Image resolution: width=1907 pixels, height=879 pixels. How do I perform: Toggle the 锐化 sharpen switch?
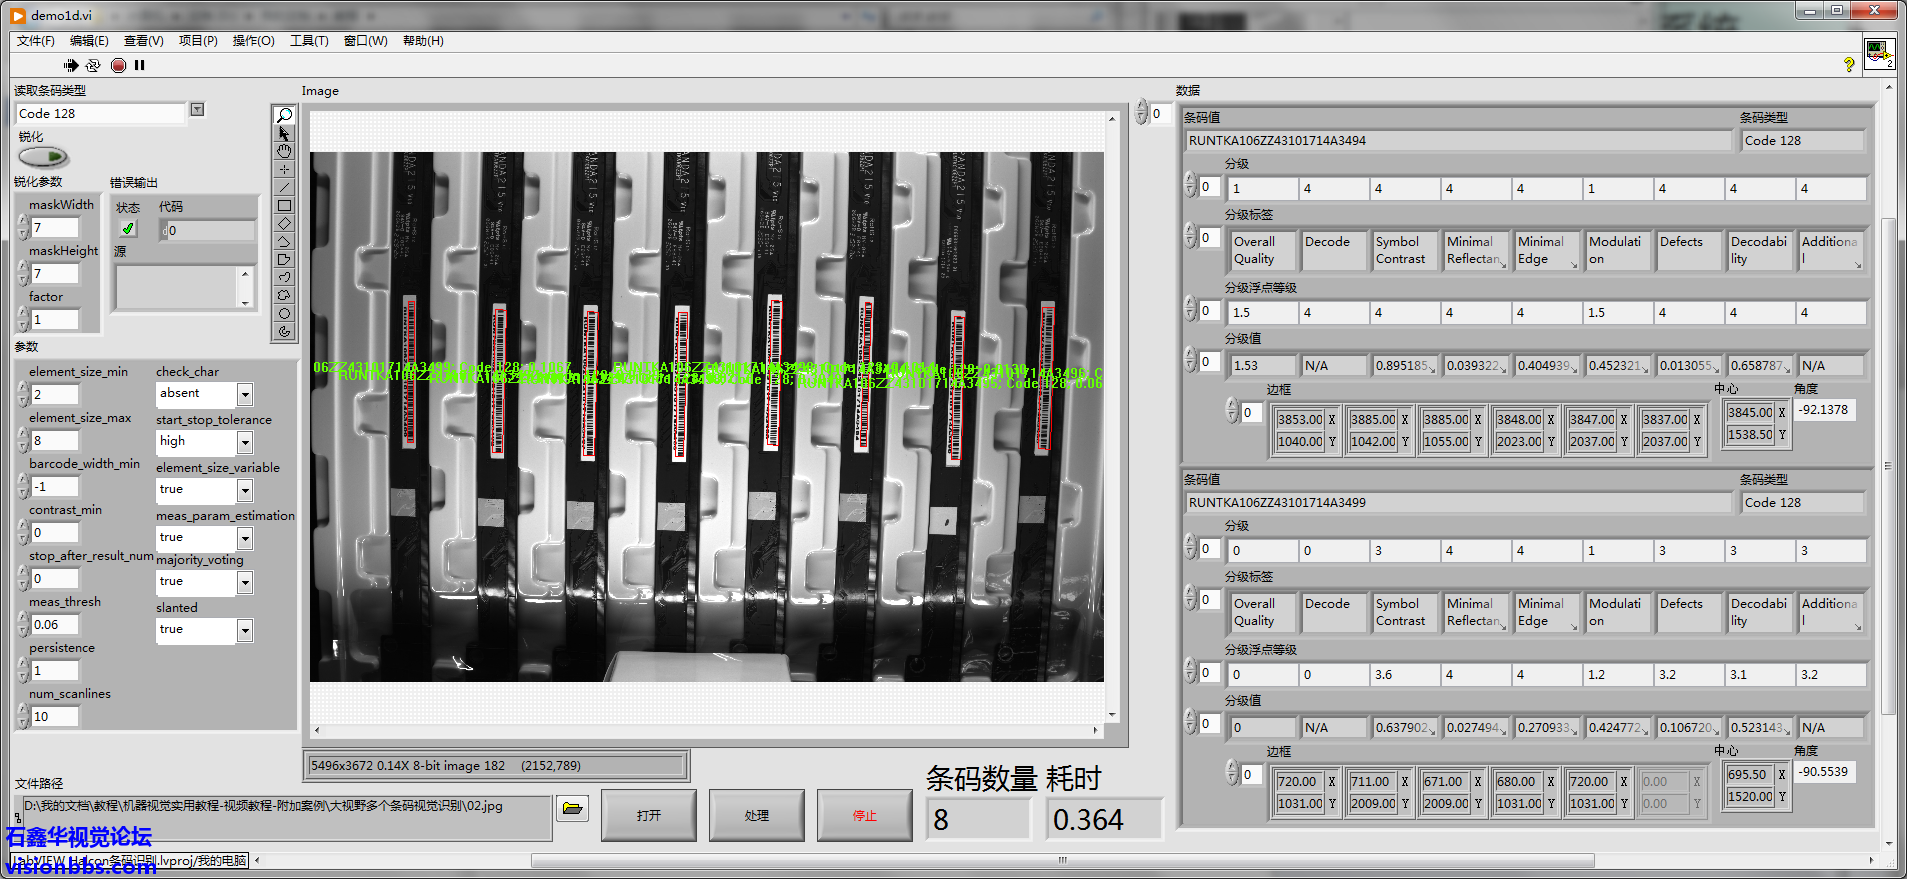(x=42, y=157)
